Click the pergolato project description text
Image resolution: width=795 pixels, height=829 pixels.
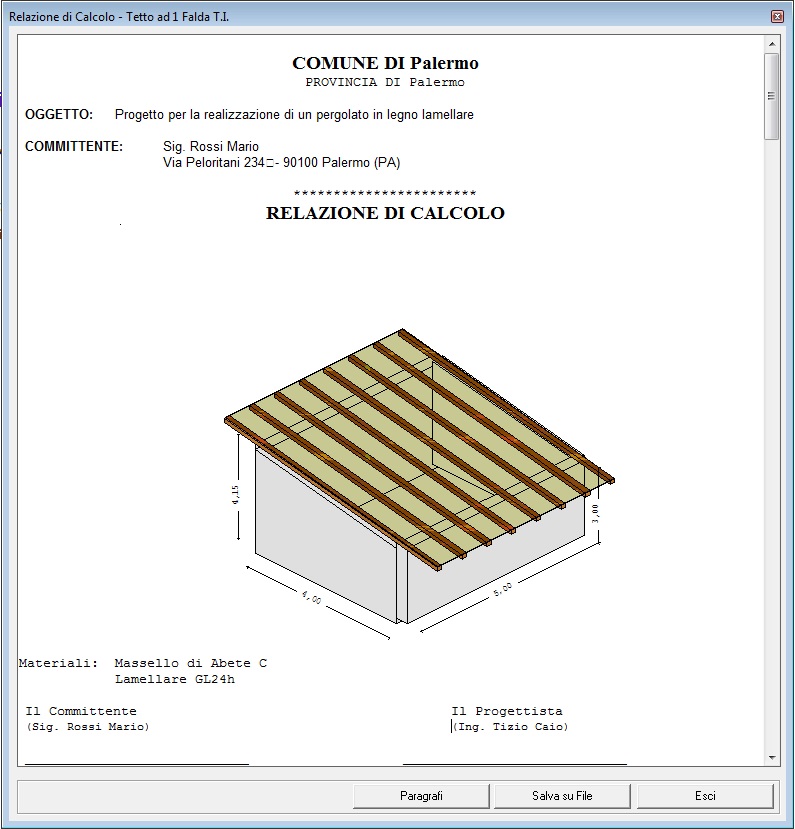(x=294, y=115)
